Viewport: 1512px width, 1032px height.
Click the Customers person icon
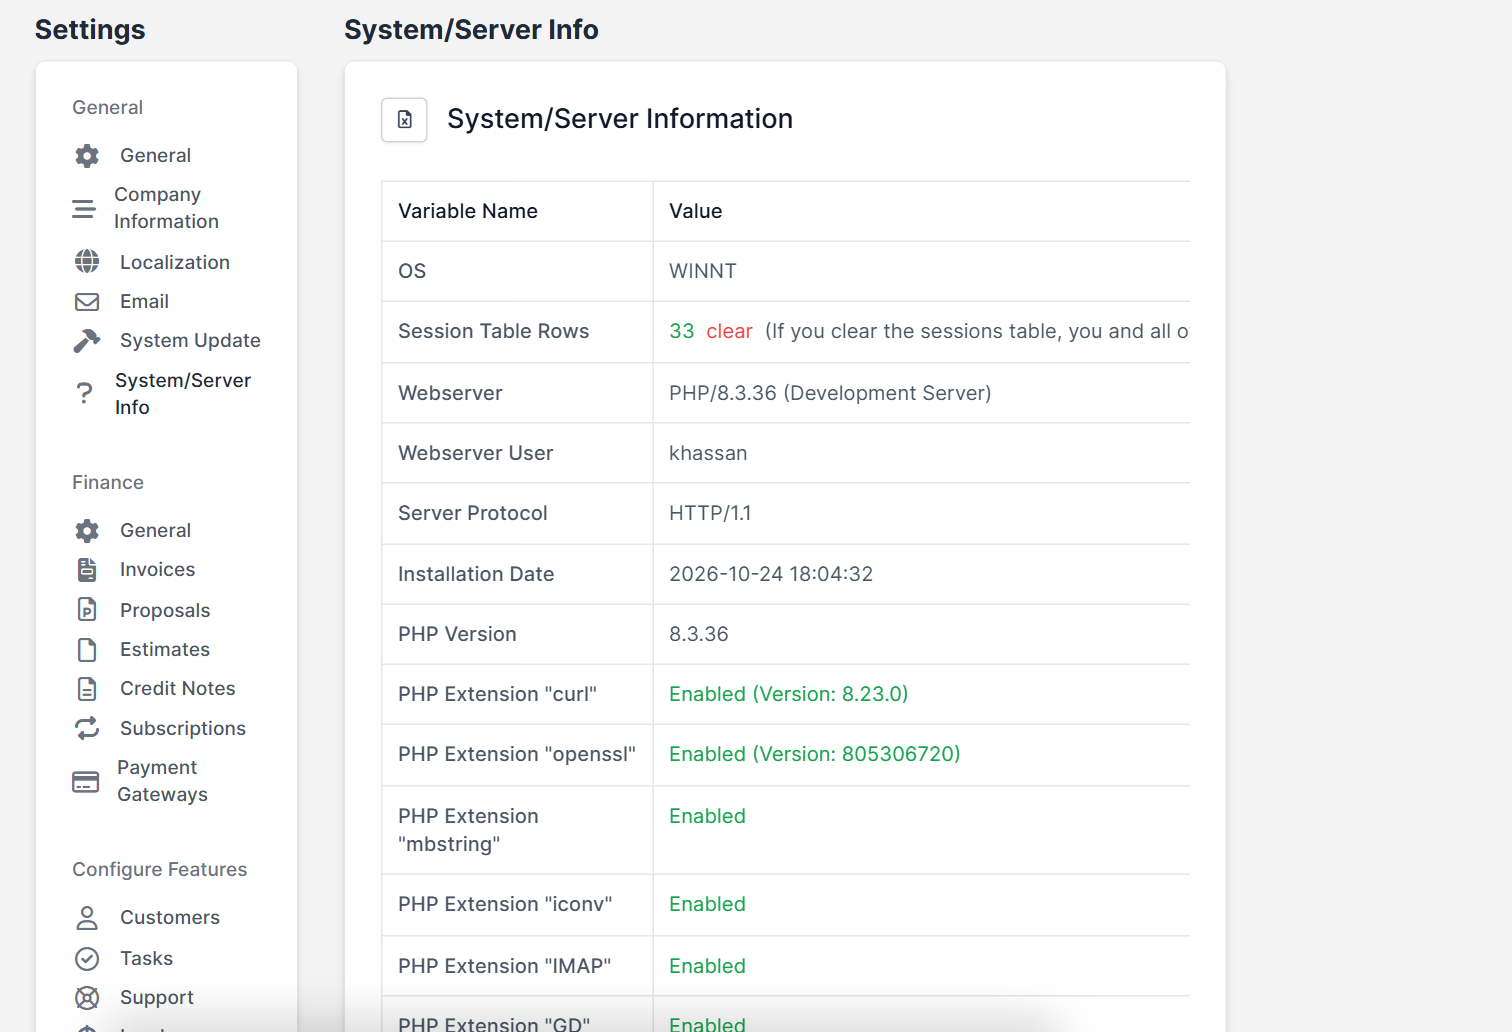[x=87, y=918]
